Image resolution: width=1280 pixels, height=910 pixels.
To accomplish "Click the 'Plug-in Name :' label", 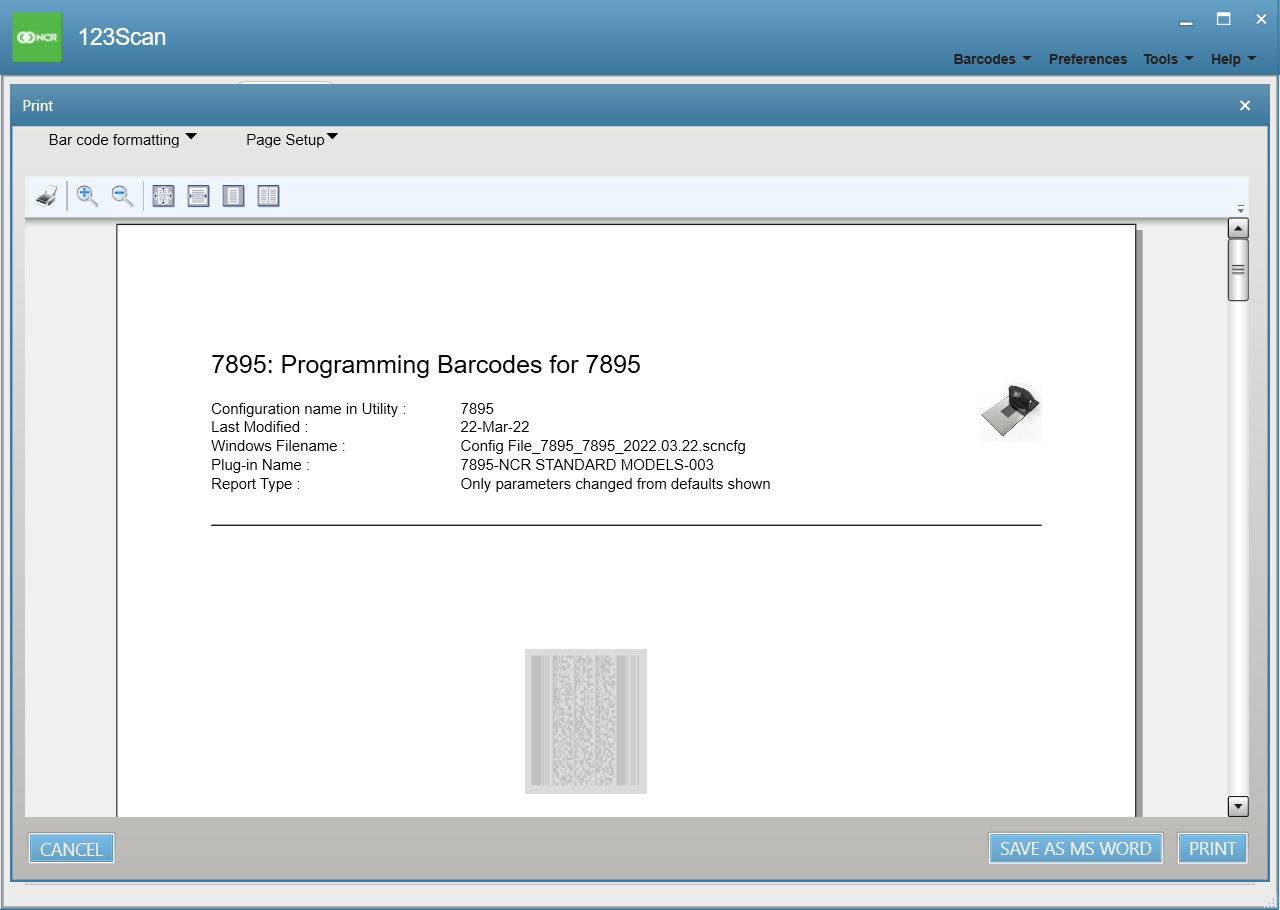I will tap(261, 465).
